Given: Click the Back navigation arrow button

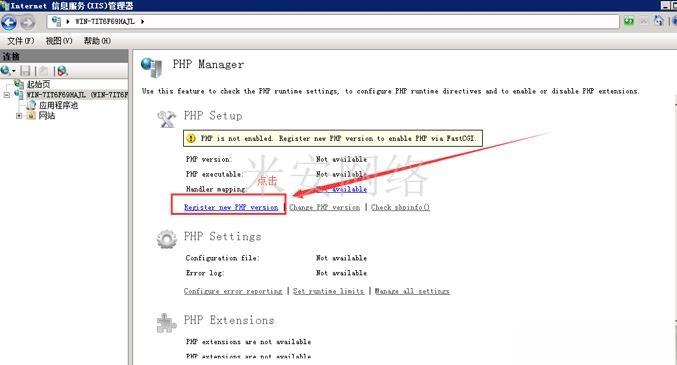Looking at the screenshot, I should [9, 22].
